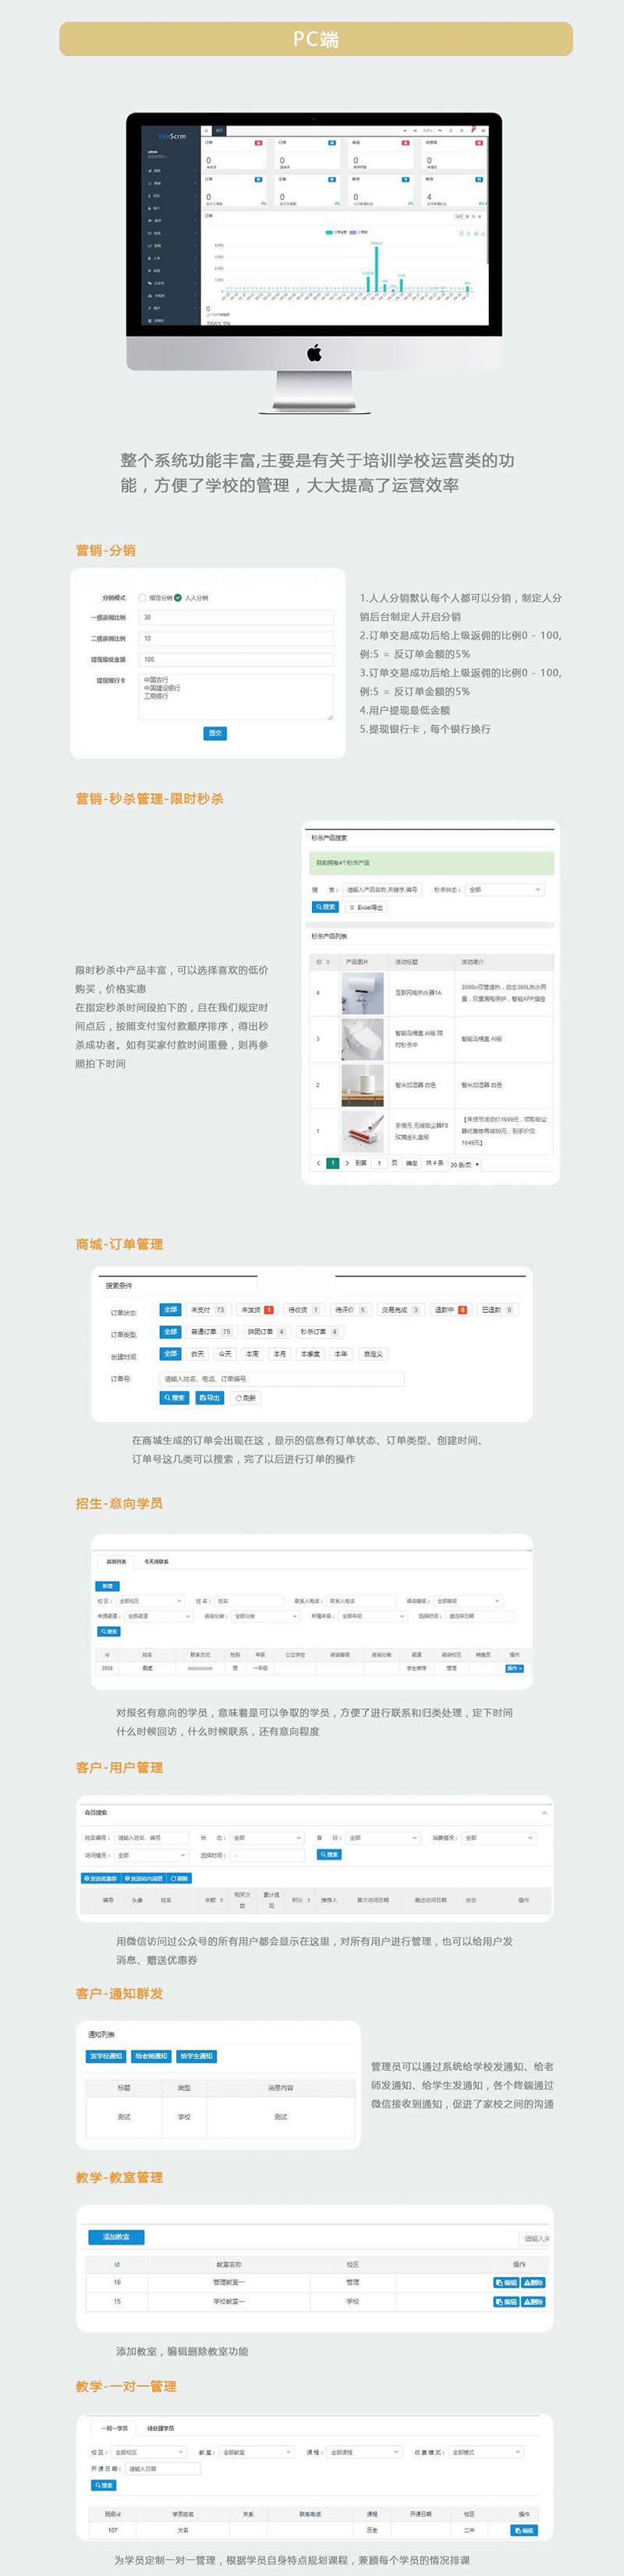Select 拼团订单 order type
This screenshot has height=2576, width=624.
coord(266,1332)
